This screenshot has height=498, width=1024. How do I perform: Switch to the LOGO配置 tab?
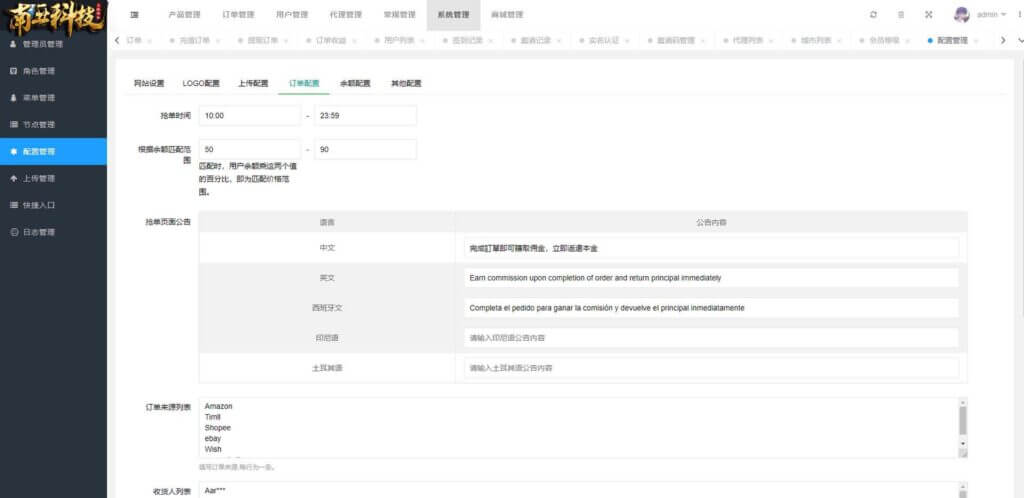coord(201,84)
